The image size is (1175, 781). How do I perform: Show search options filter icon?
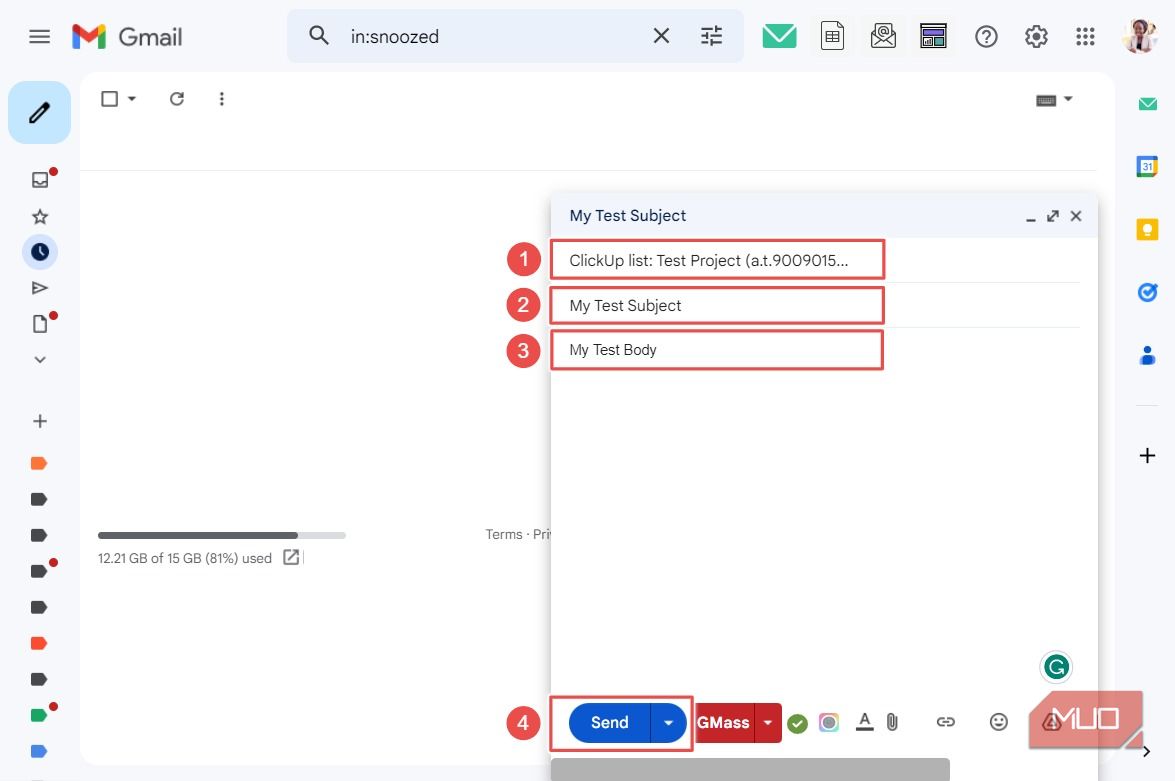point(711,35)
